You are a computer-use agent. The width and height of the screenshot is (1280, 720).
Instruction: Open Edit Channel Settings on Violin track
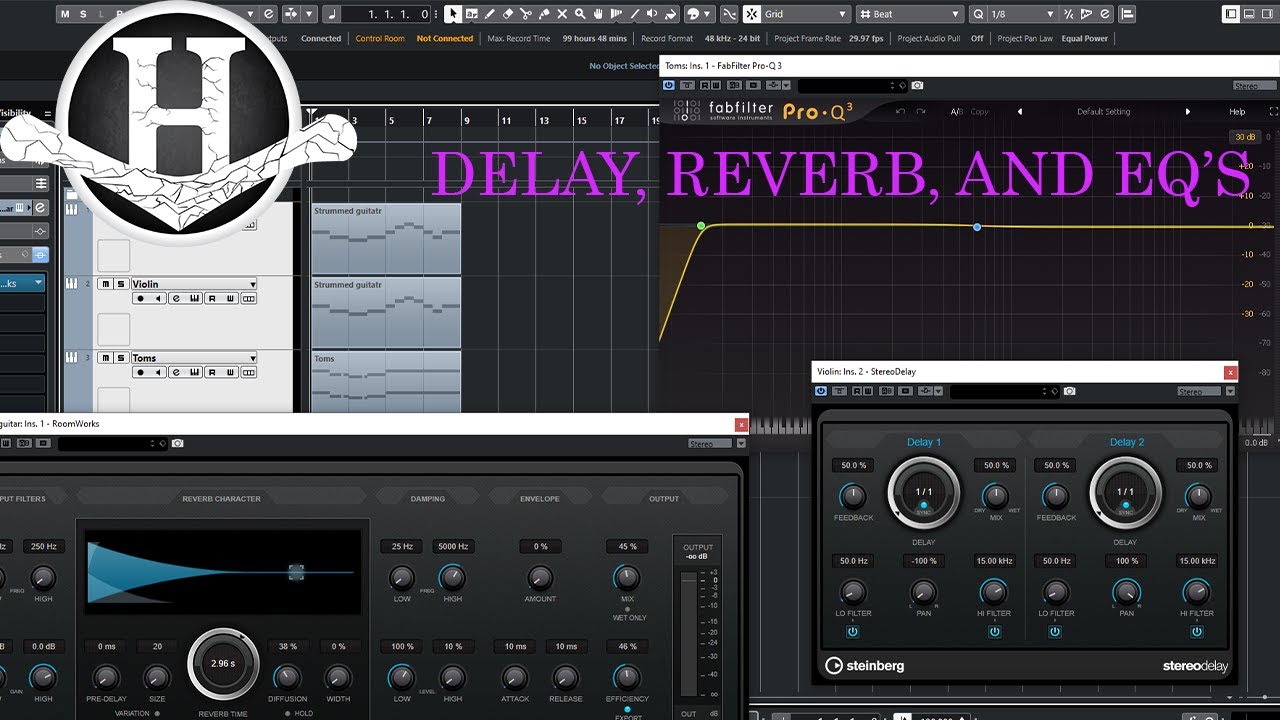(177, 299)
